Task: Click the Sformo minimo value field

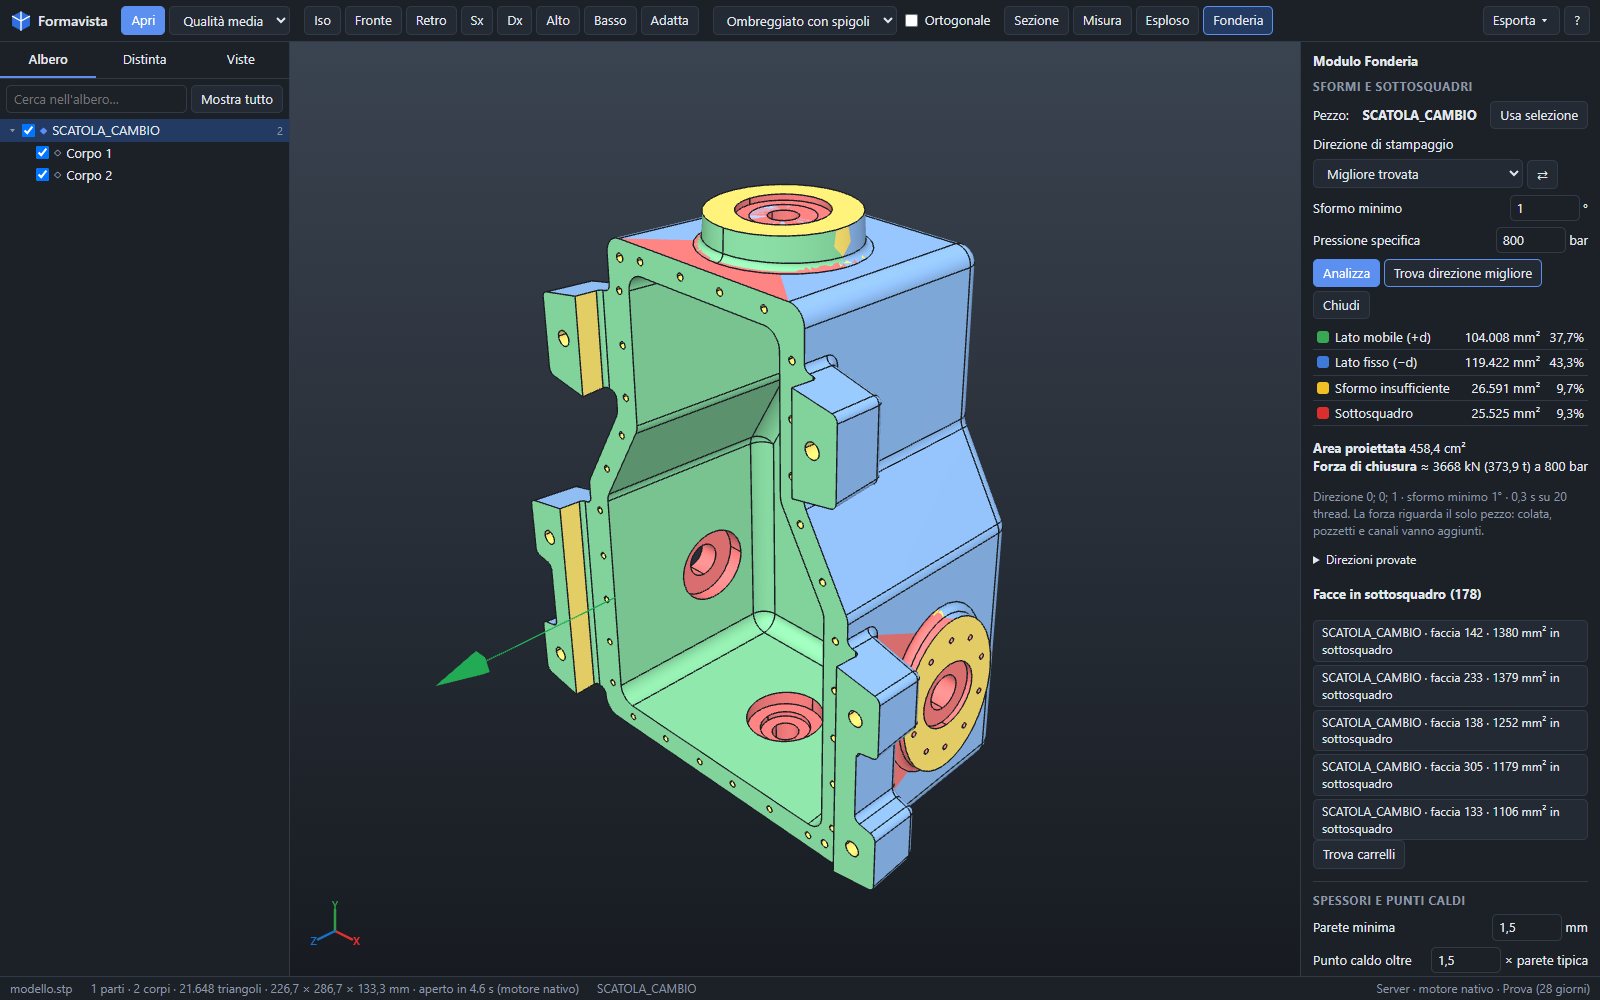Action: coord(1544,208)
